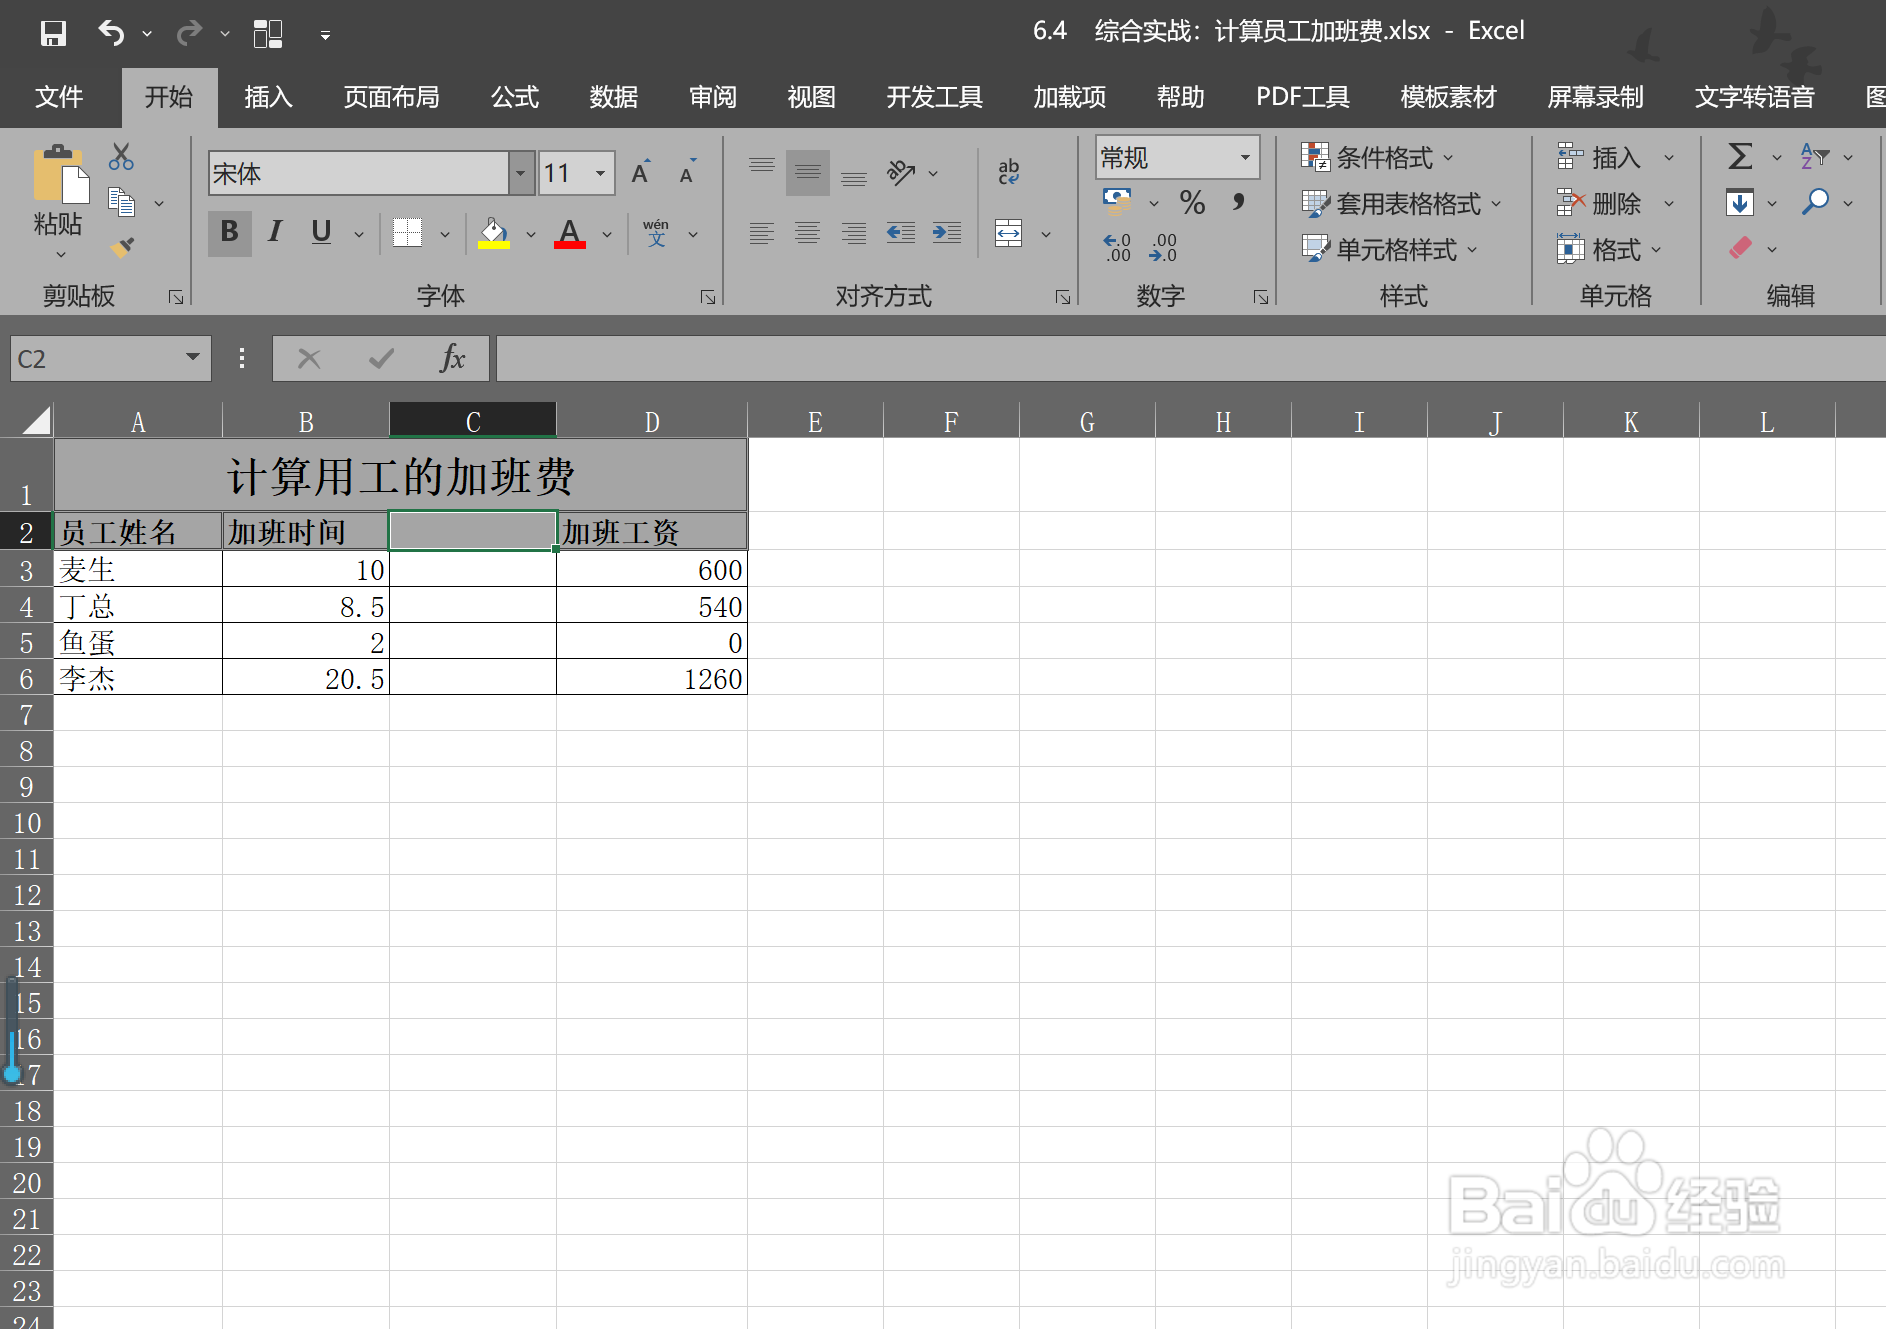Viewport: 1886px width, 1329px height.
Task: Switch to the 公式 tab
Action: (x=515, y=97)
